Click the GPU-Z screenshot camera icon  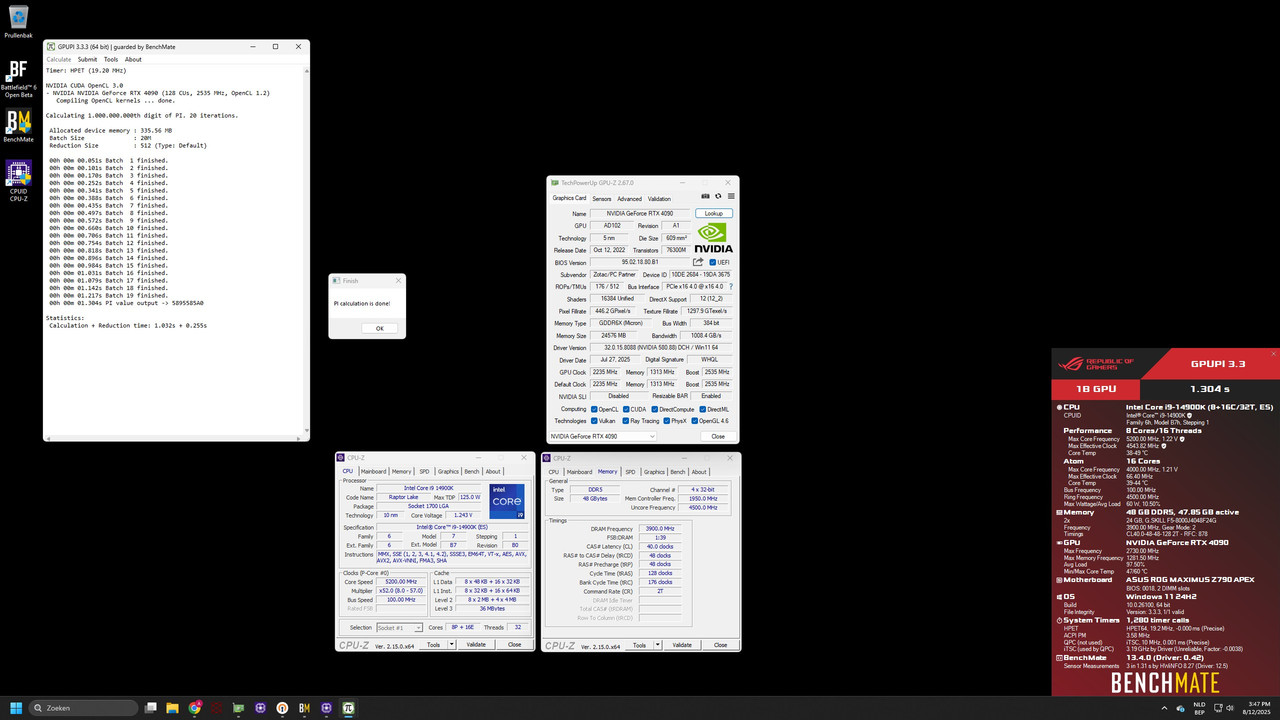tap(706, 196)
